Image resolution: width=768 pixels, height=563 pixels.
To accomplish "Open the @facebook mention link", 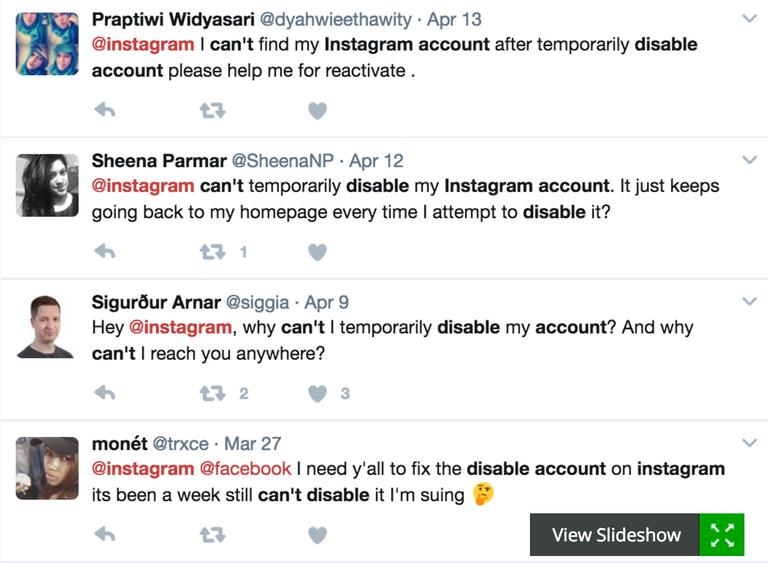I will 245,468.
